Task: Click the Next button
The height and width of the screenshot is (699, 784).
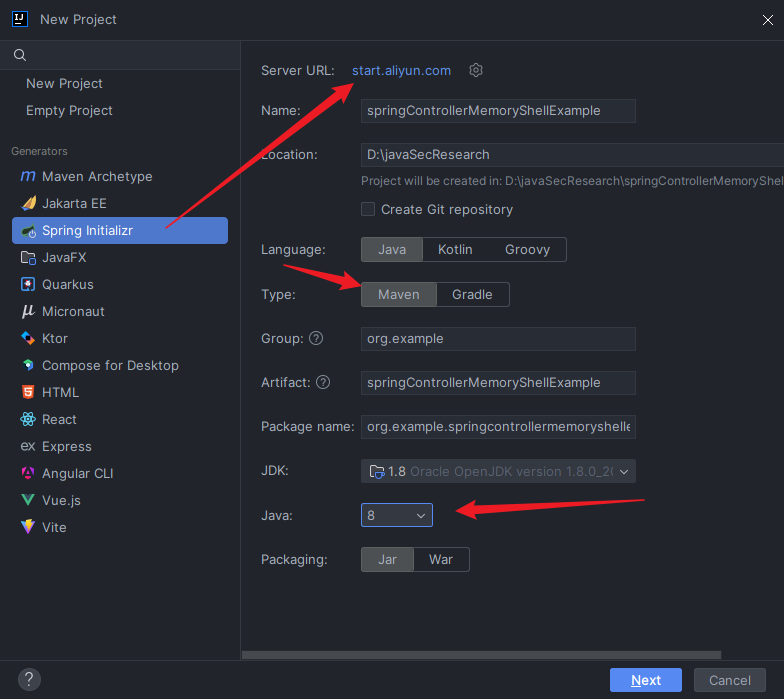Action: pos(646,680)
